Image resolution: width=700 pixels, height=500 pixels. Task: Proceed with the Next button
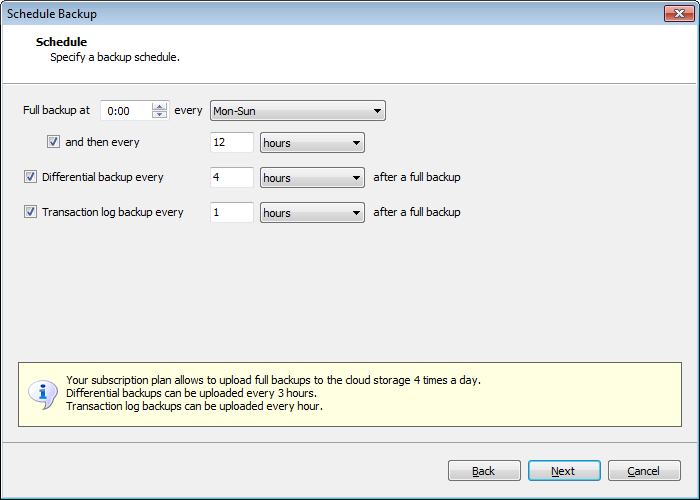(x=563, y=471)
